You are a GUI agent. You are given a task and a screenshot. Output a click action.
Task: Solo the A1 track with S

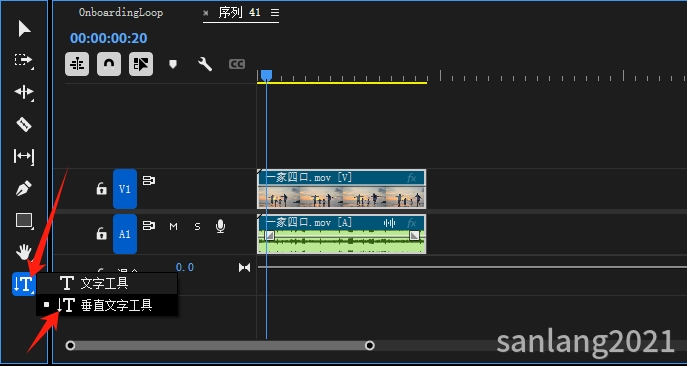click(197, 227)
